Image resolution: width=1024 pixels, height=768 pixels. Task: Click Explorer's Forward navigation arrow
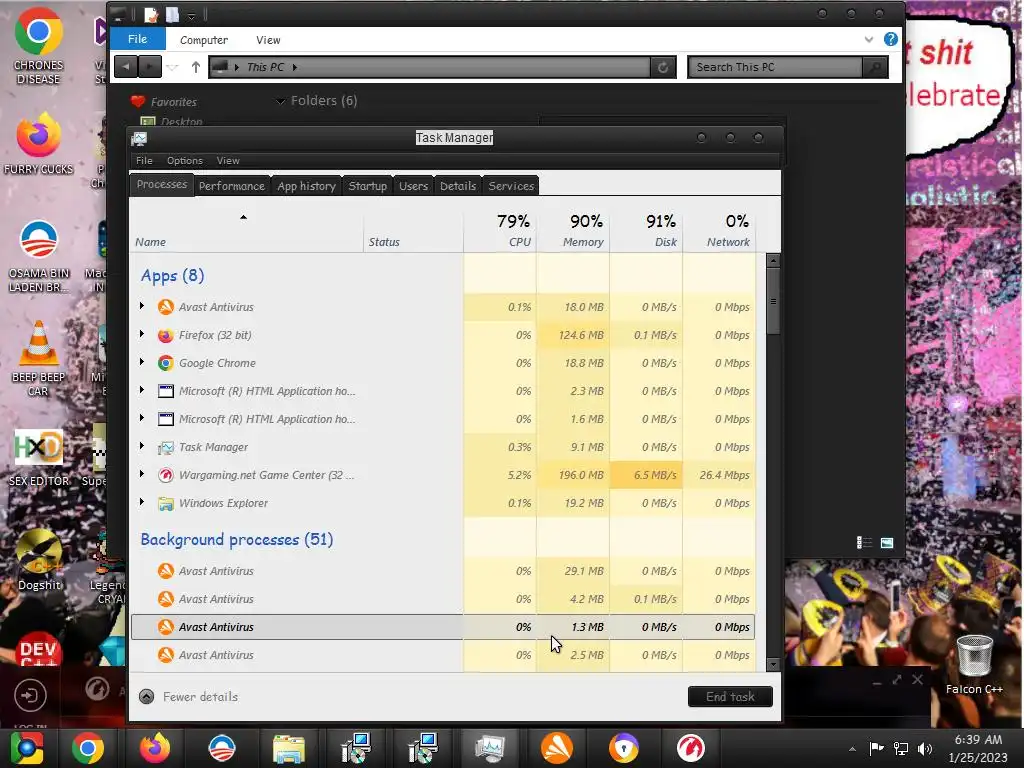150,67
